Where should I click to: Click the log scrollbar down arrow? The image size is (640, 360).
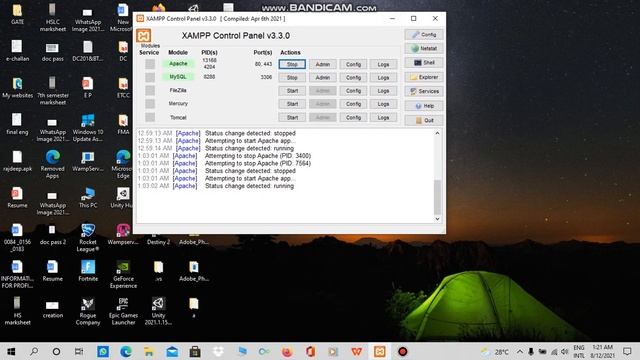[437, 219]
